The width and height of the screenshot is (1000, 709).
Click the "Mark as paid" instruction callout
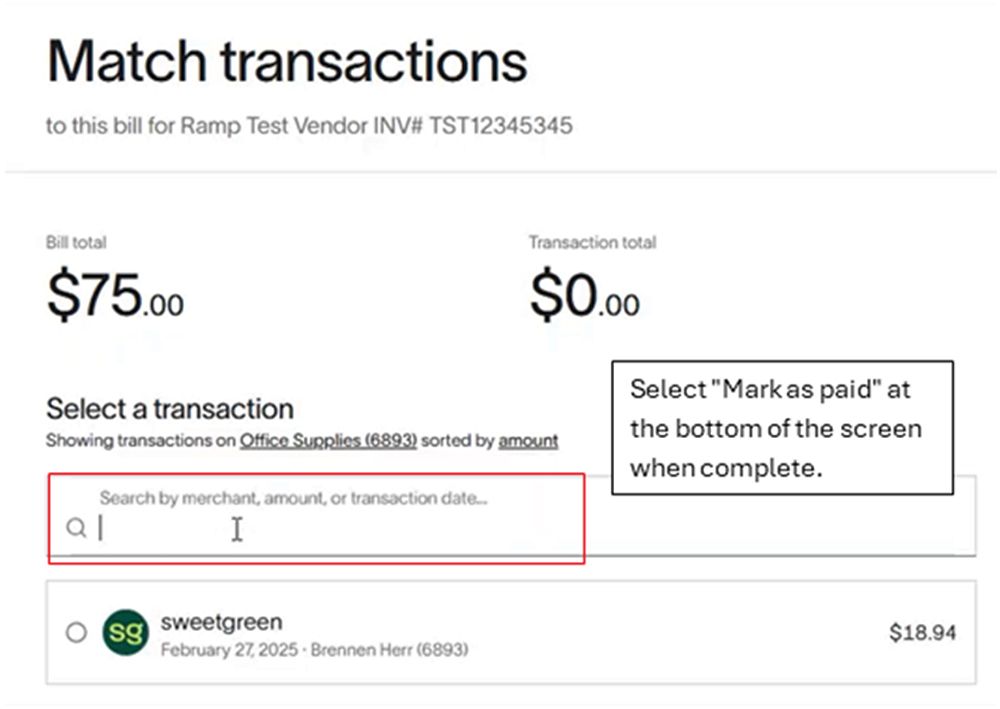pyautogui.click(x=781, y=428)
